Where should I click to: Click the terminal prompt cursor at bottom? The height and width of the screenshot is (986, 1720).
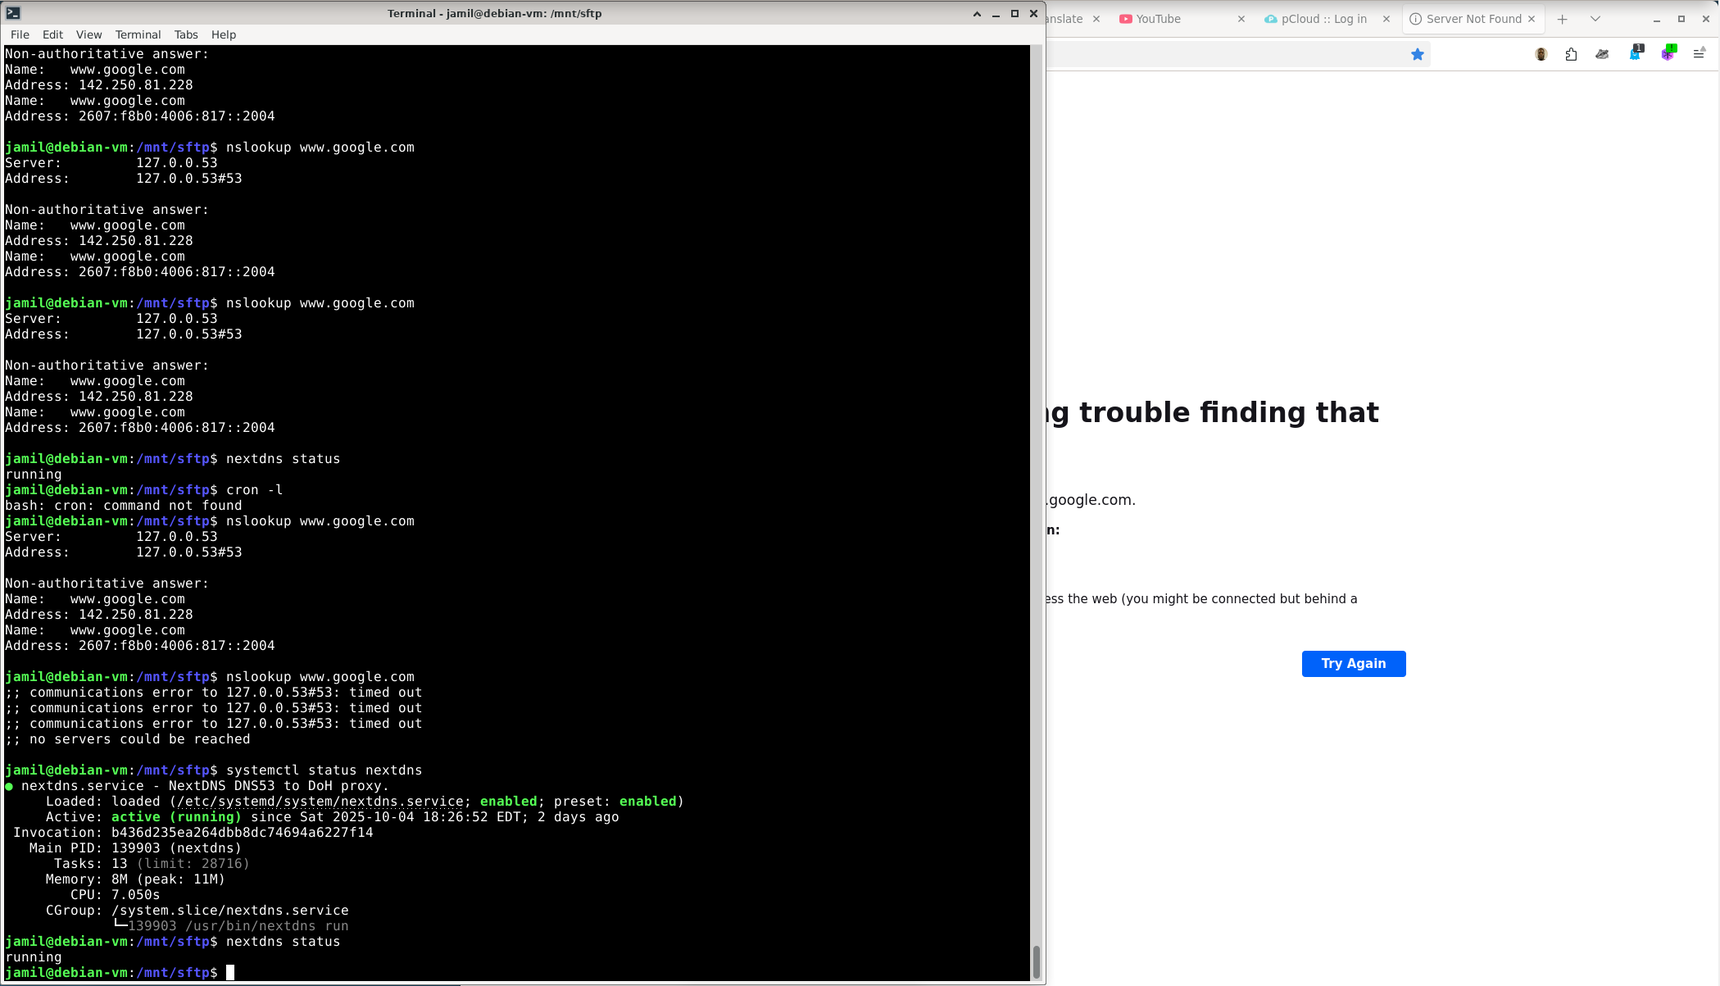(x=230, y=972)
